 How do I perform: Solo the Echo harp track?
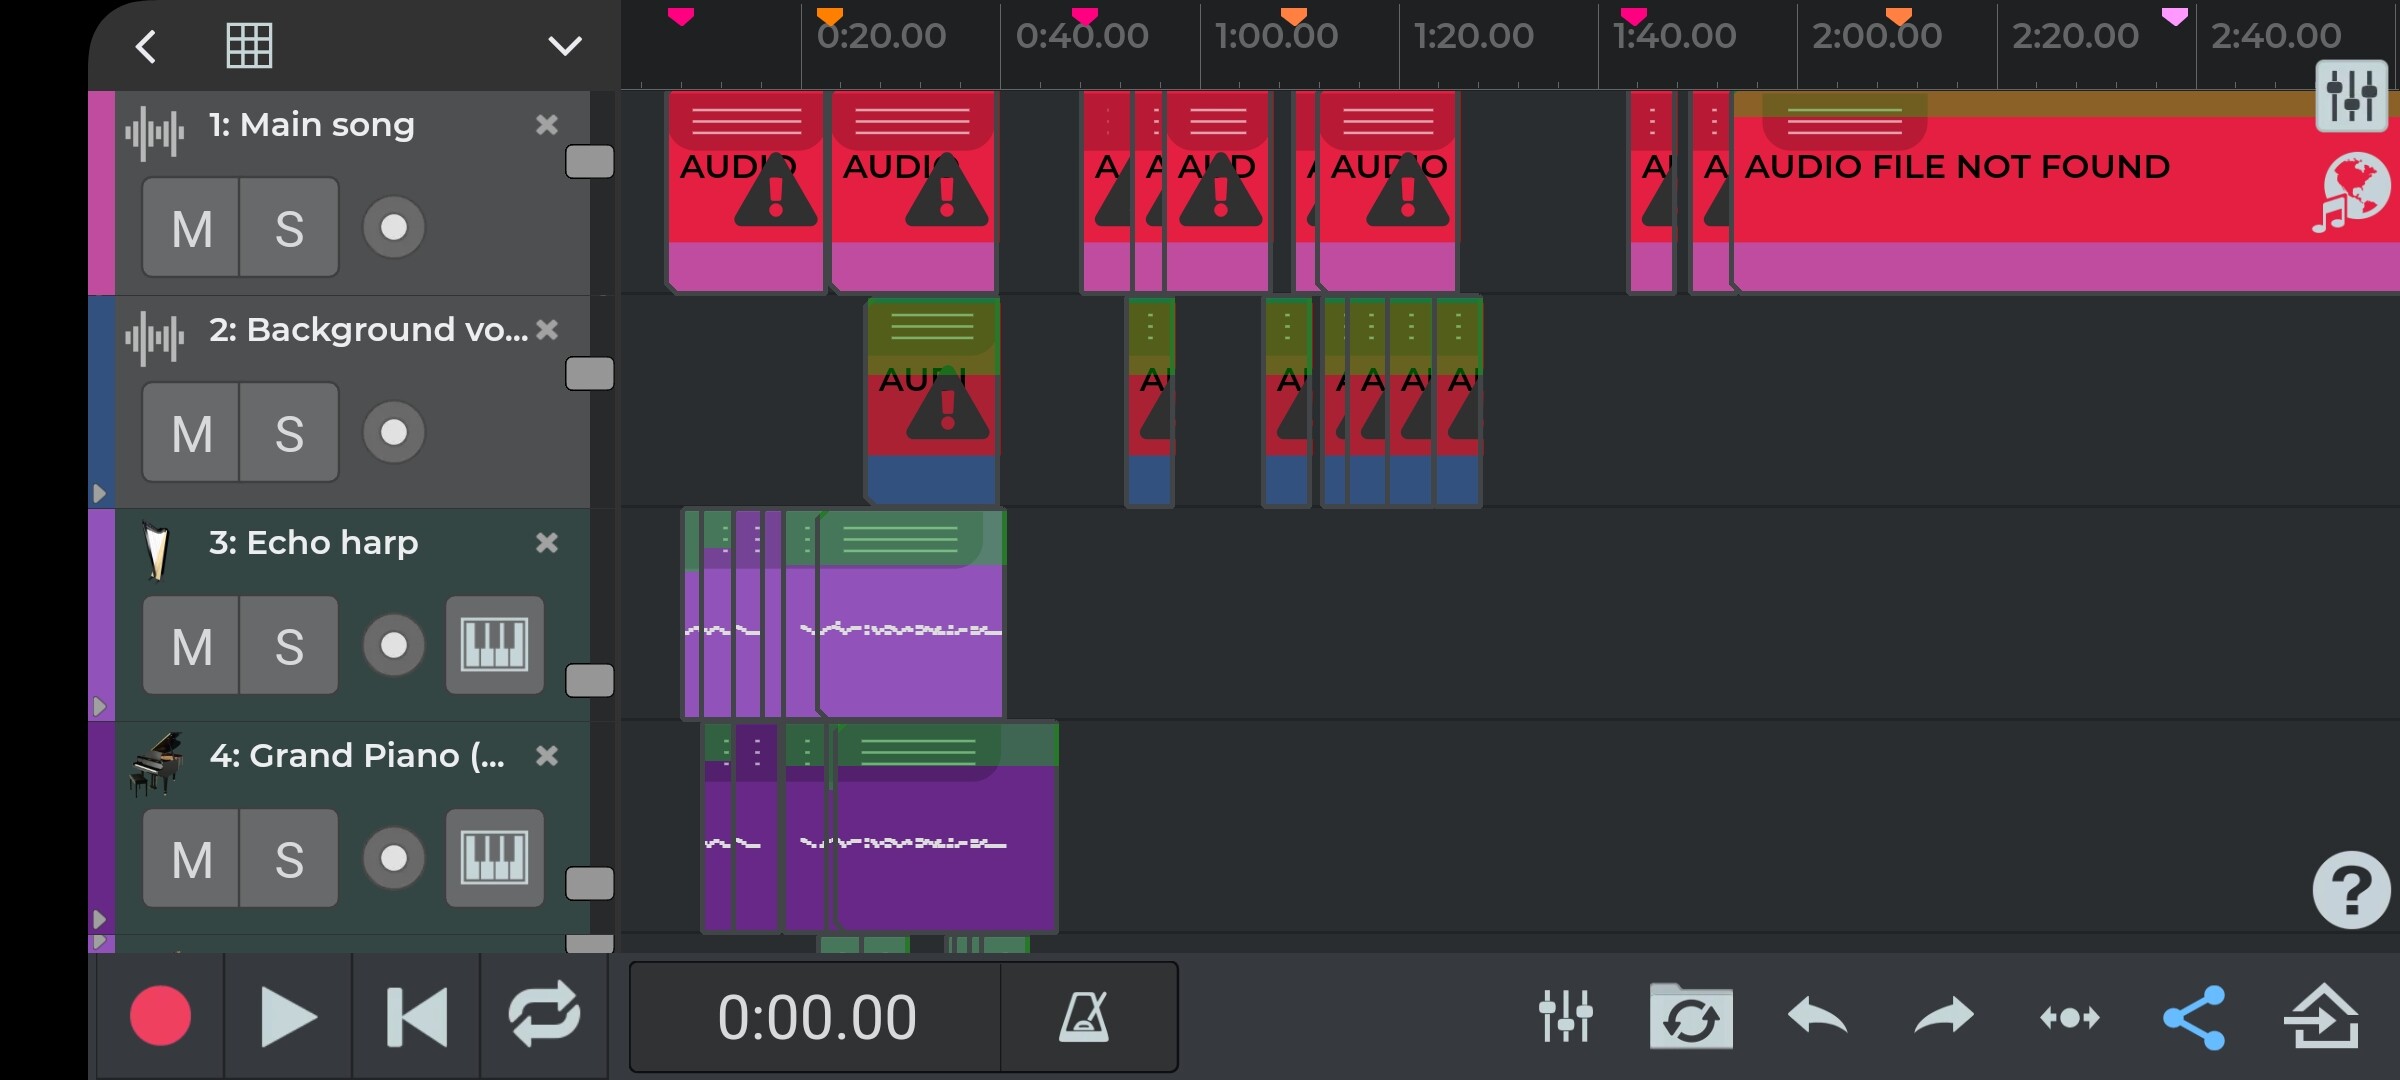(289, 646)
